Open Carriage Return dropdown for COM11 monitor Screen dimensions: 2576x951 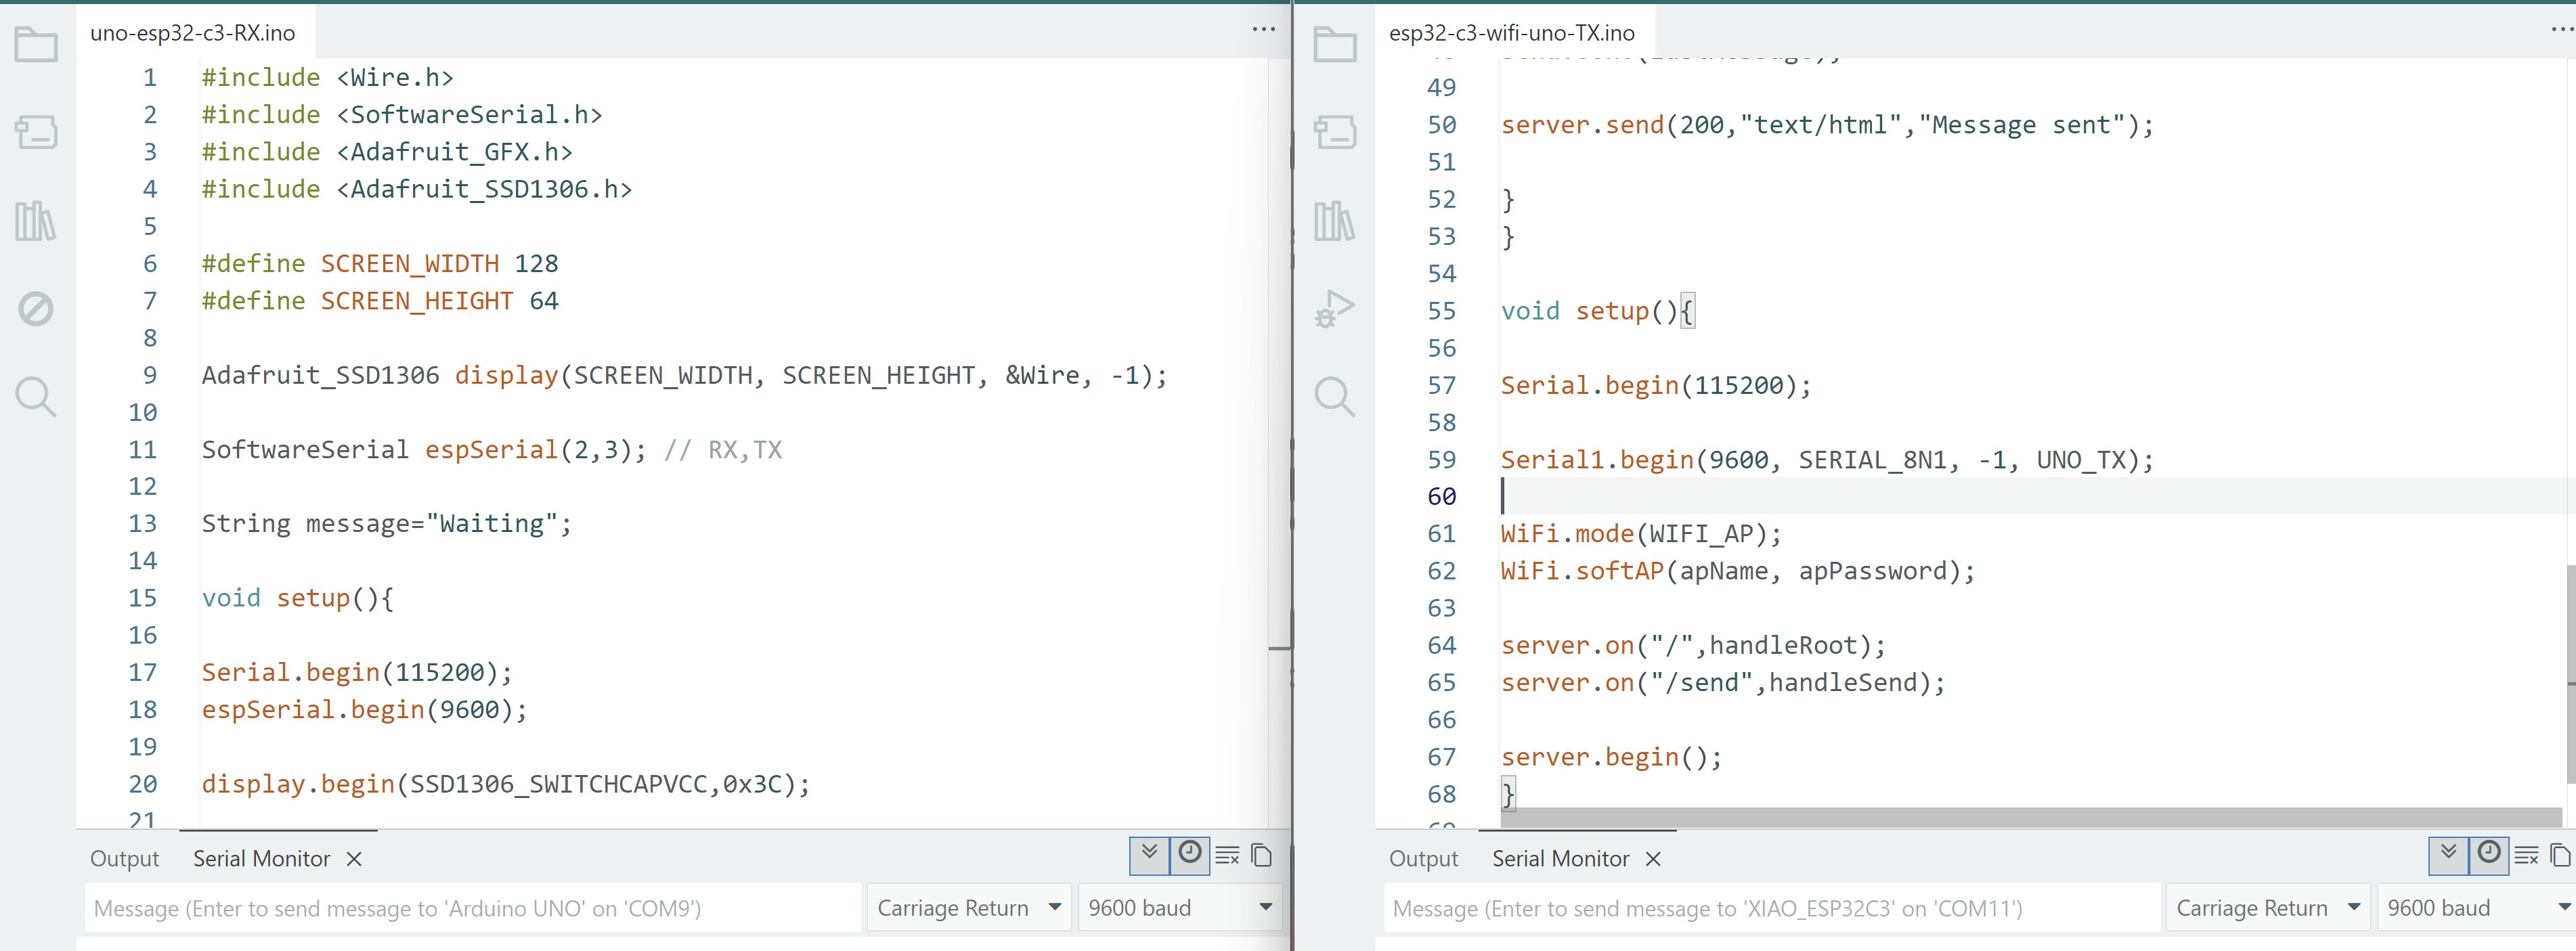(2267, 908)
